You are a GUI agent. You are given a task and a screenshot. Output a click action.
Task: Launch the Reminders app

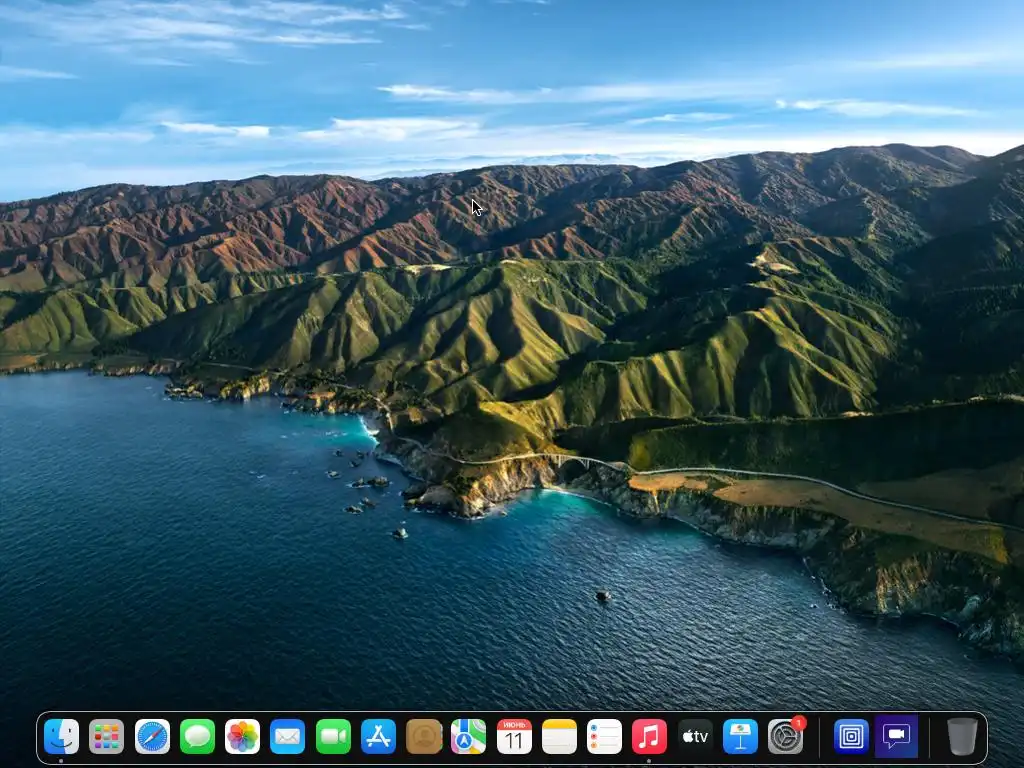point(604,737)
